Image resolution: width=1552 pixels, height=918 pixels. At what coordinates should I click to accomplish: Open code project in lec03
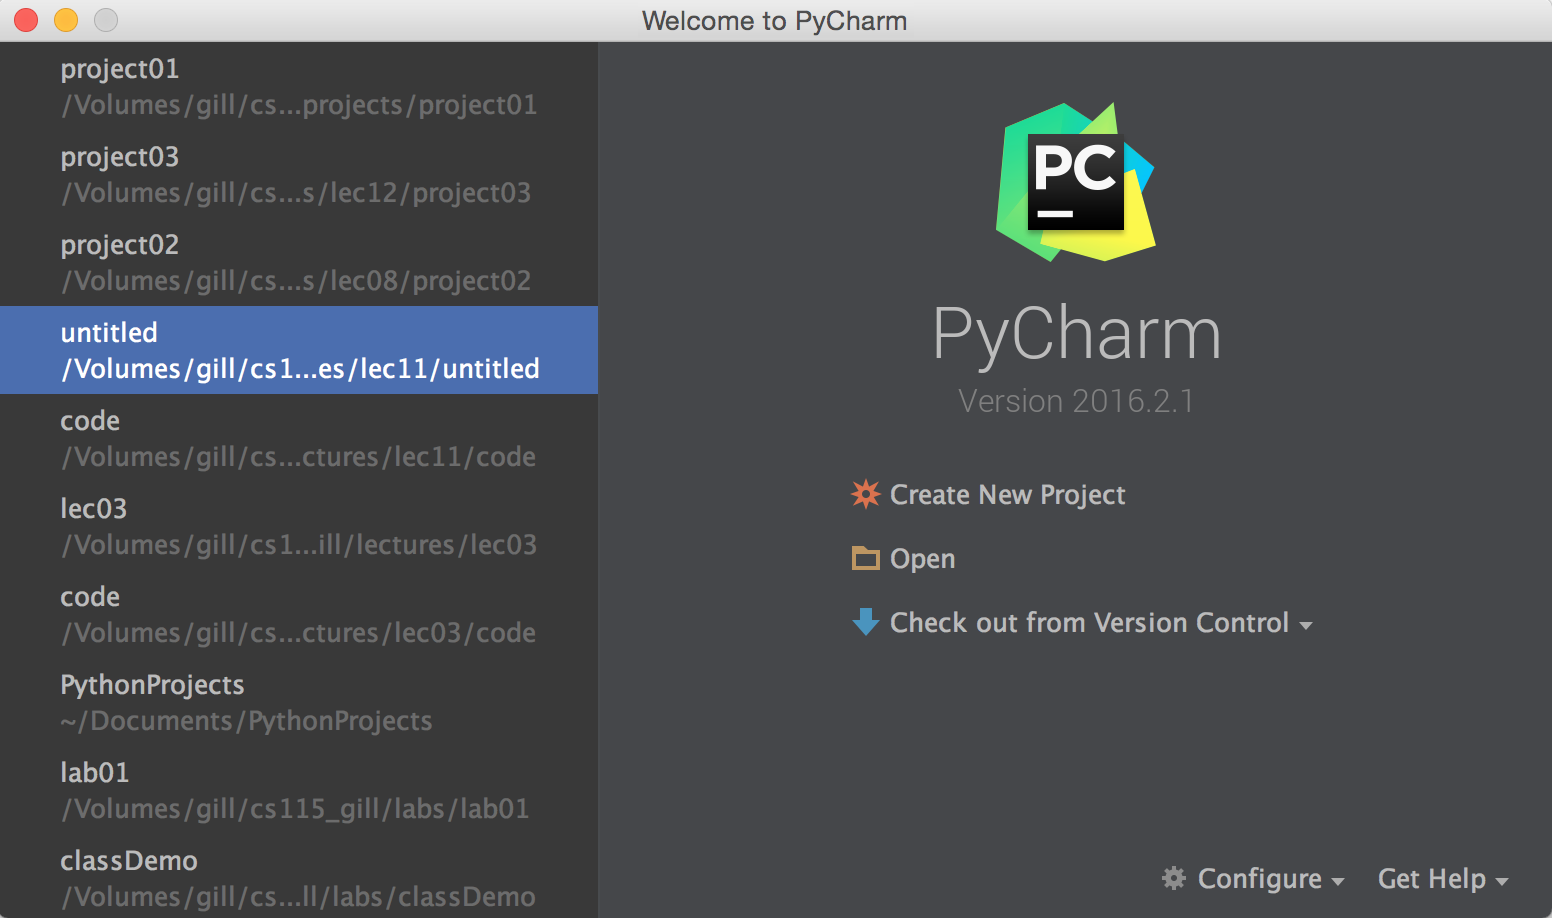(299, 614)
